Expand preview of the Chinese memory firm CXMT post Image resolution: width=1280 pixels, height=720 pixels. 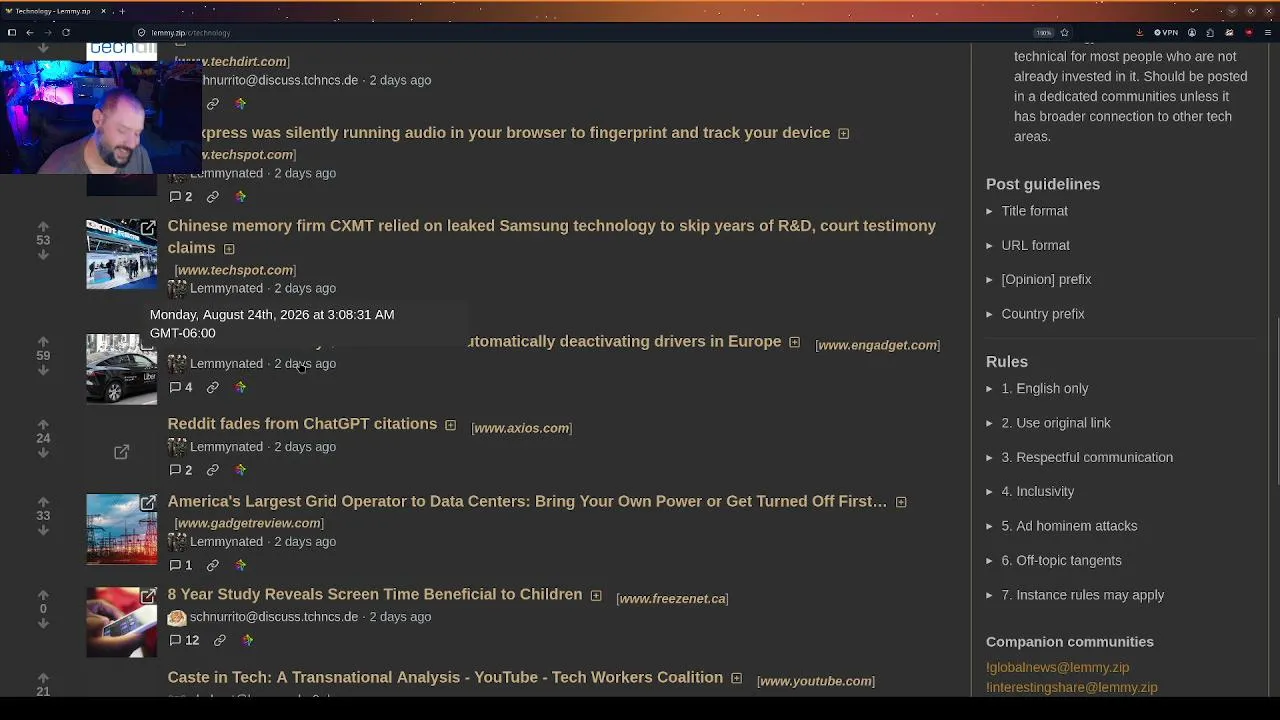[229, 249]
